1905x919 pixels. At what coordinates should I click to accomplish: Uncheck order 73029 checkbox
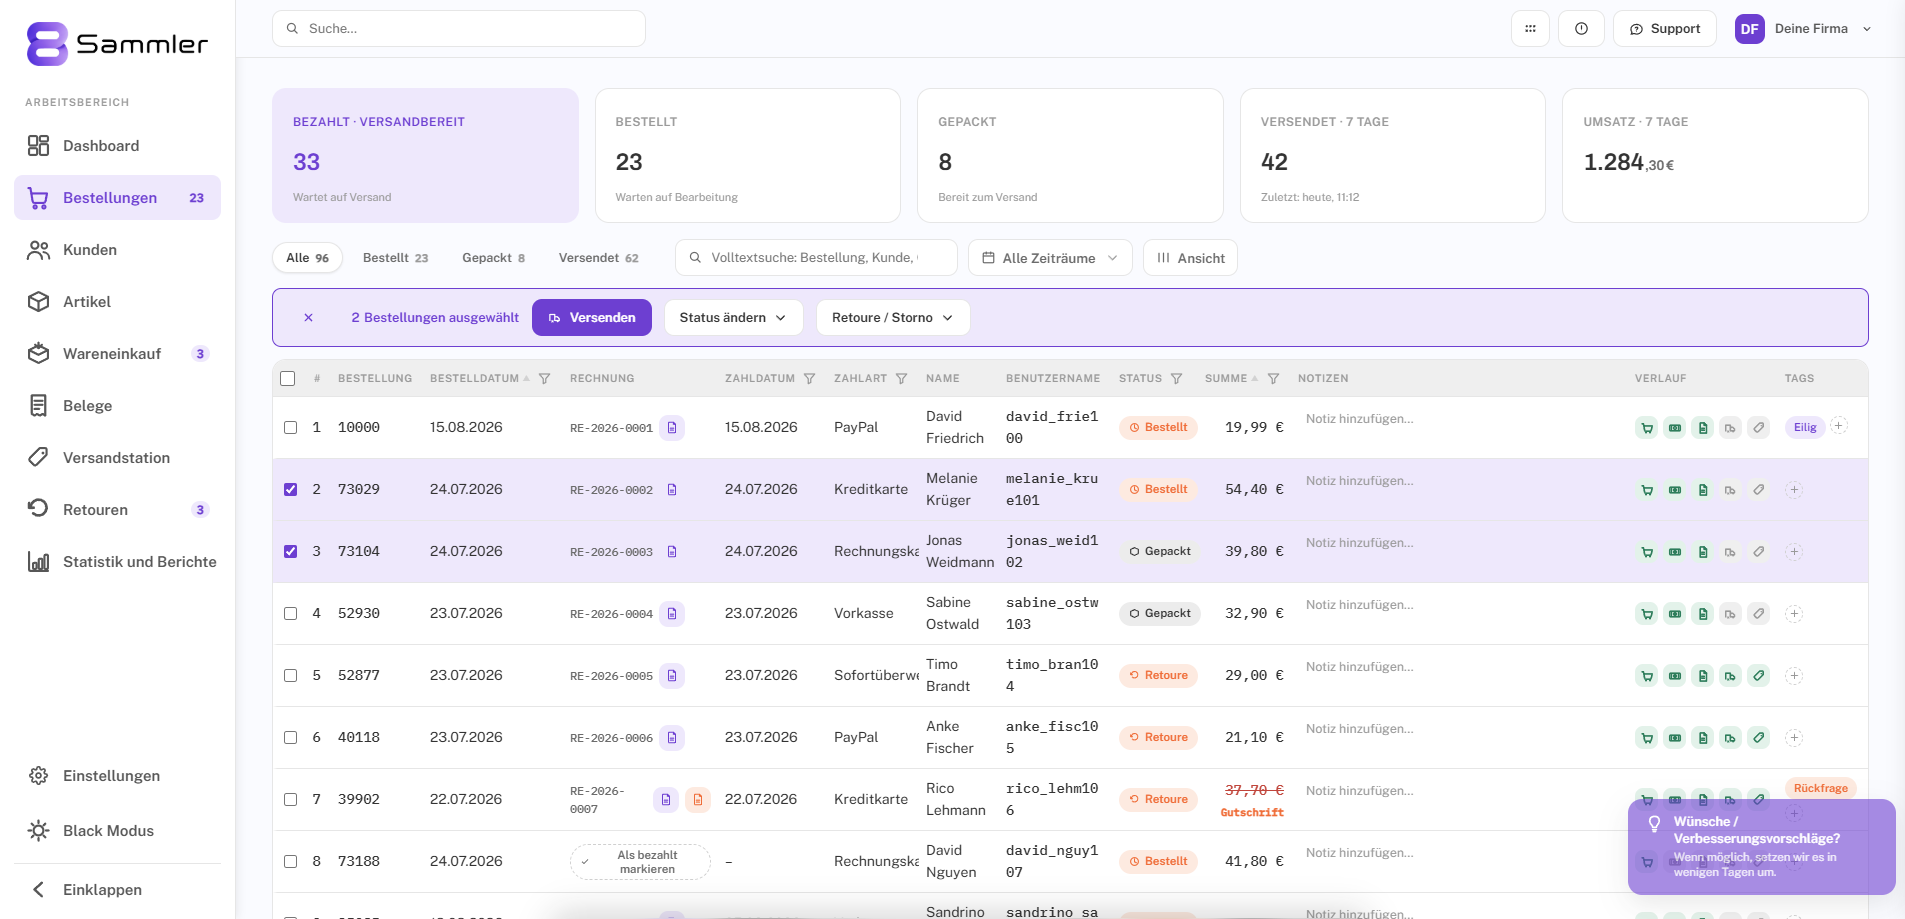[x=291, y=490]
